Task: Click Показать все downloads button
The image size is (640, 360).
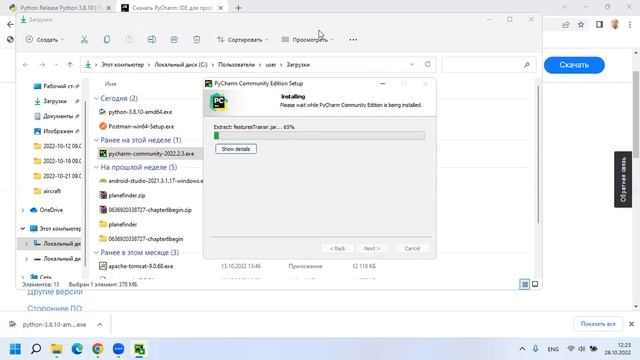Action: click(x=598, y=324)
